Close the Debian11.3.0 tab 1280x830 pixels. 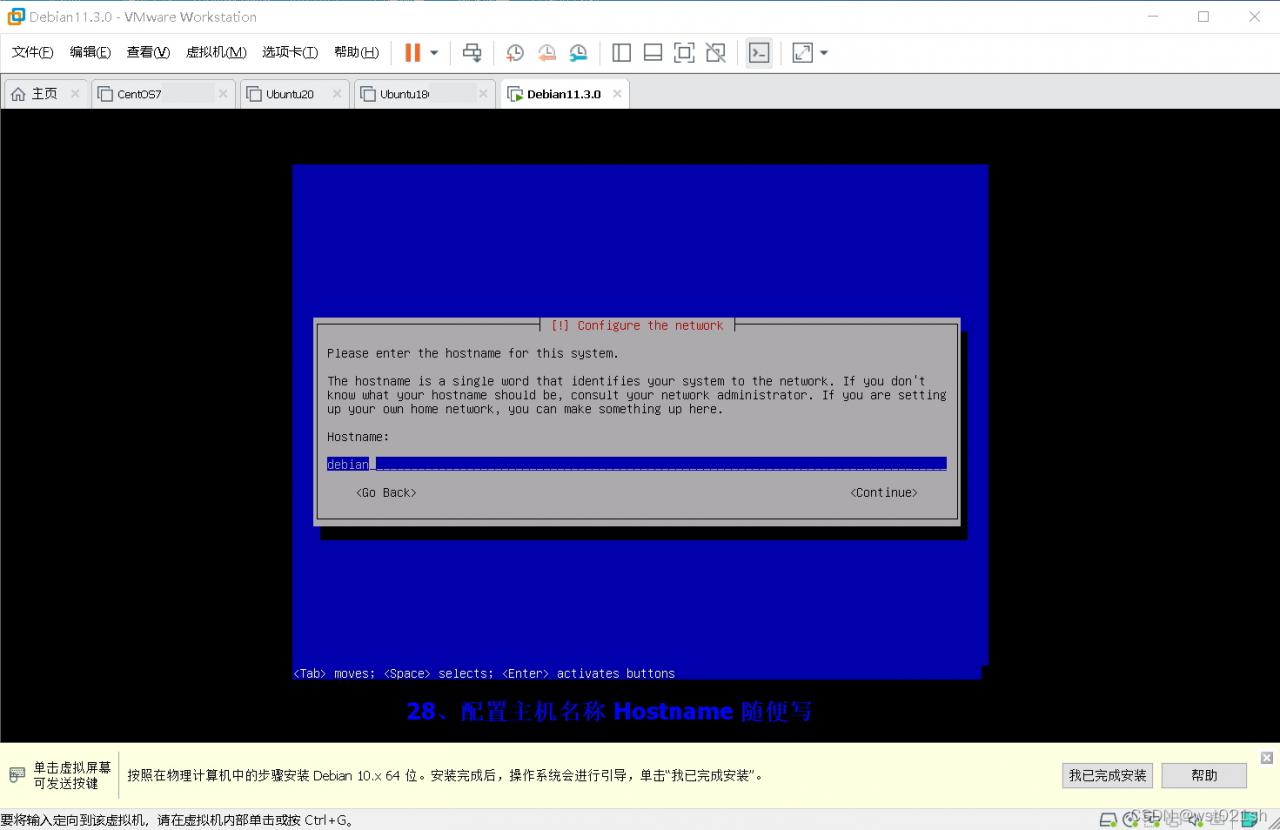click(x=617, y=94)
